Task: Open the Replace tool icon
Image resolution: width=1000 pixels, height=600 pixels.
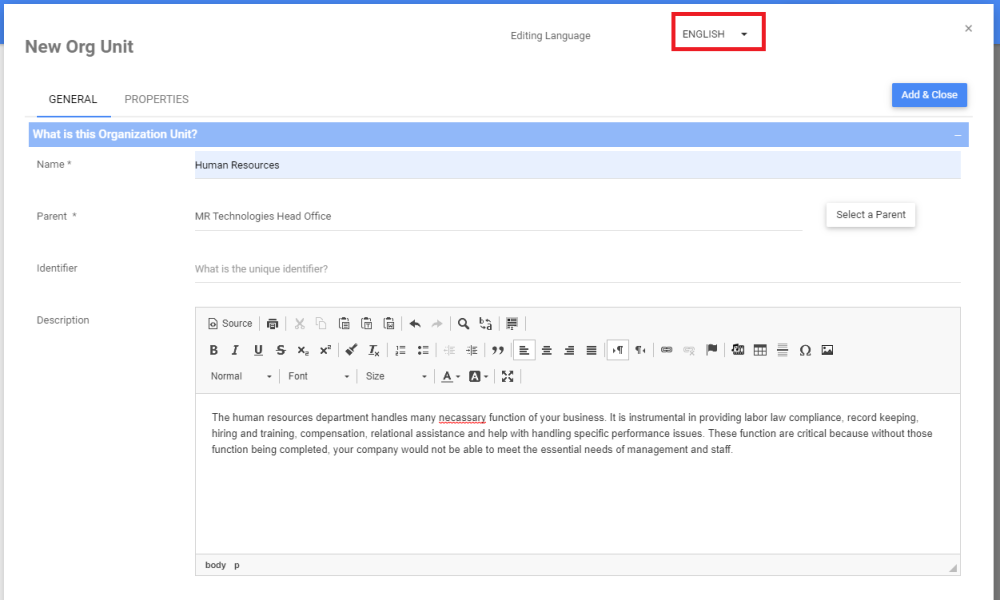Action: [485, 323]
